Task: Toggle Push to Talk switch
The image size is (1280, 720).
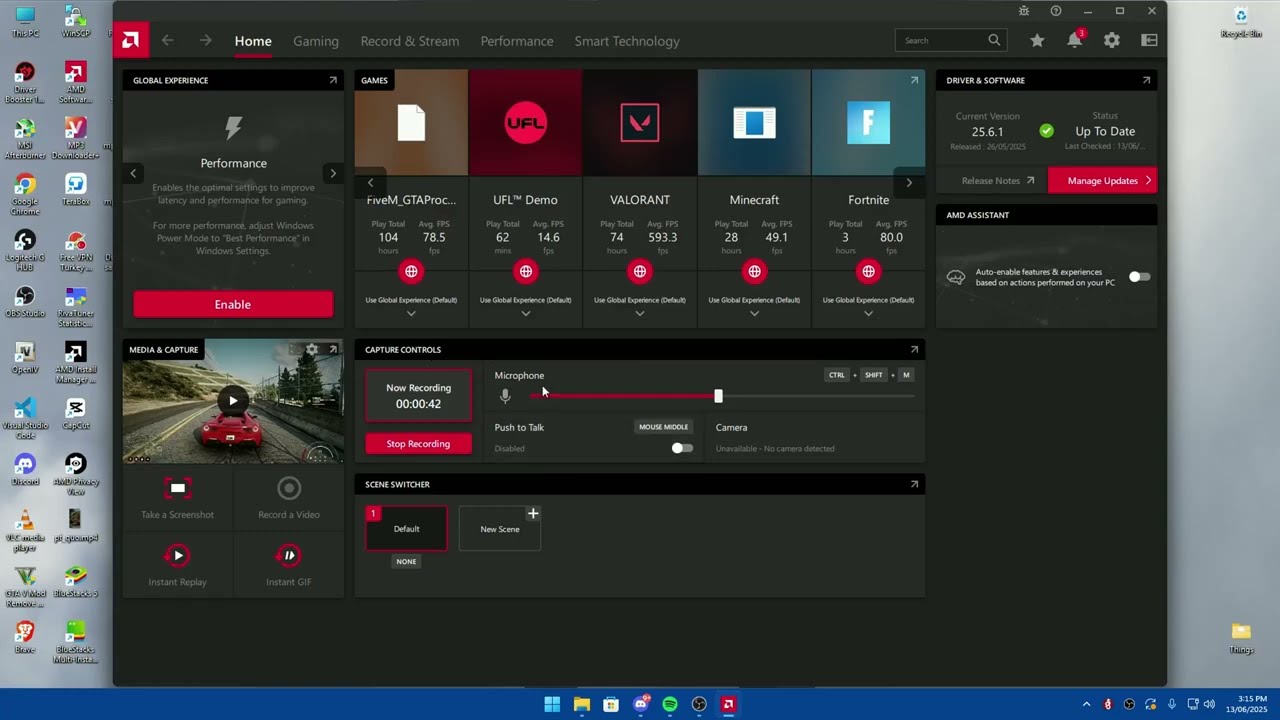Action: click(x=682, y=448)
